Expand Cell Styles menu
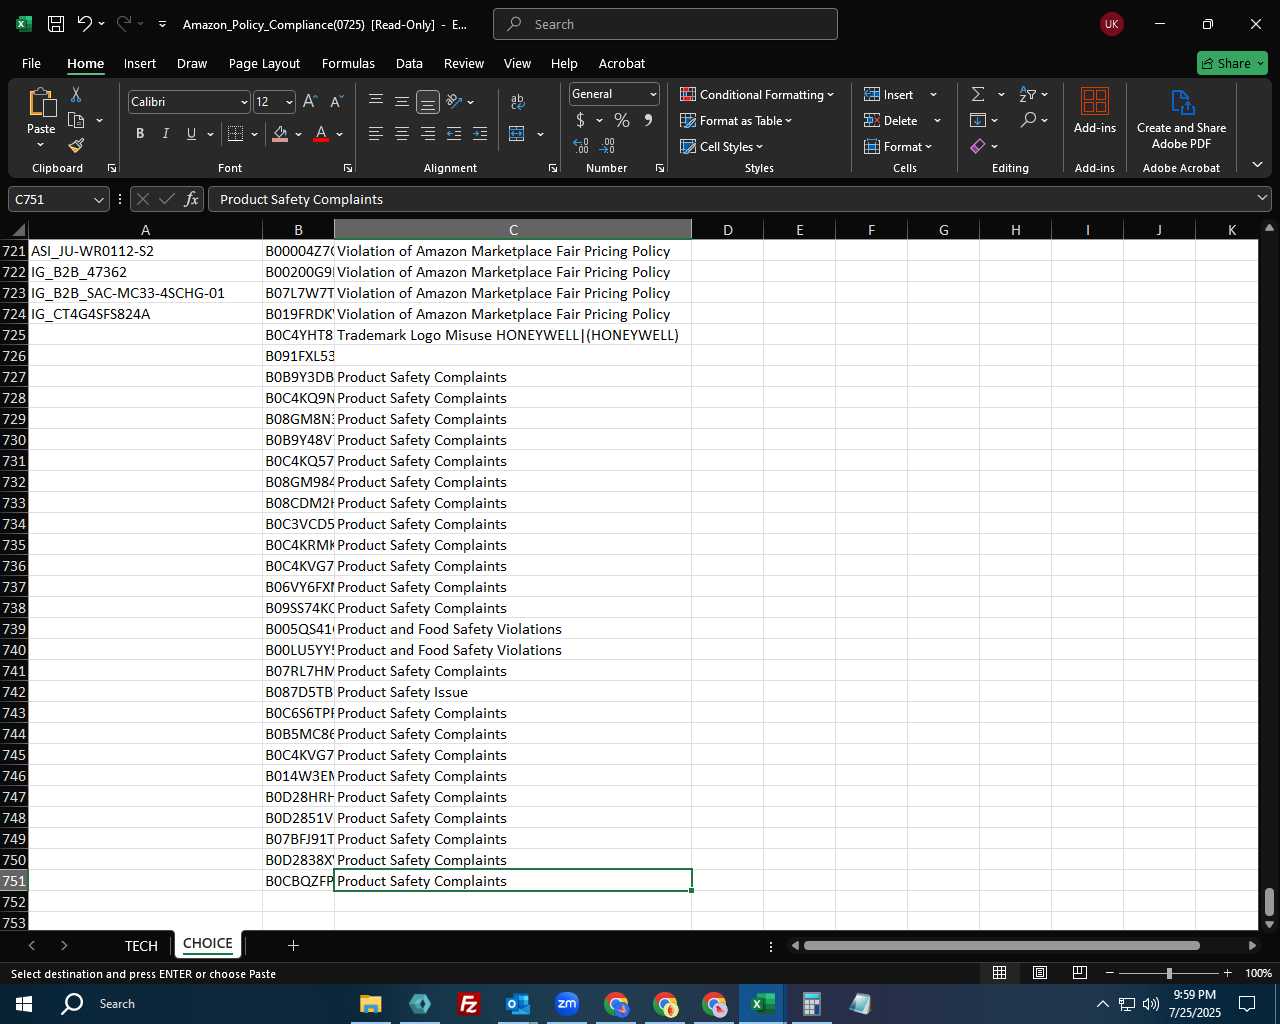 click(x=722, y=146)
